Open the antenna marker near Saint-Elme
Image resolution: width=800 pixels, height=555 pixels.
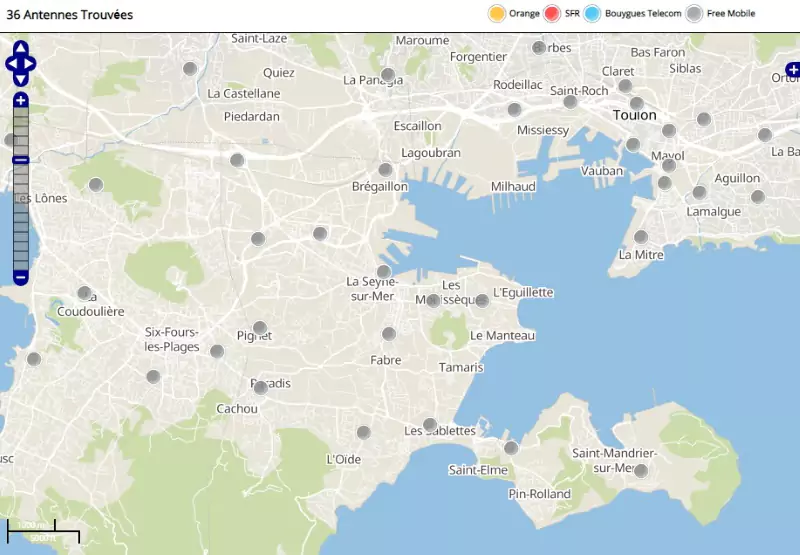(511, 448)
